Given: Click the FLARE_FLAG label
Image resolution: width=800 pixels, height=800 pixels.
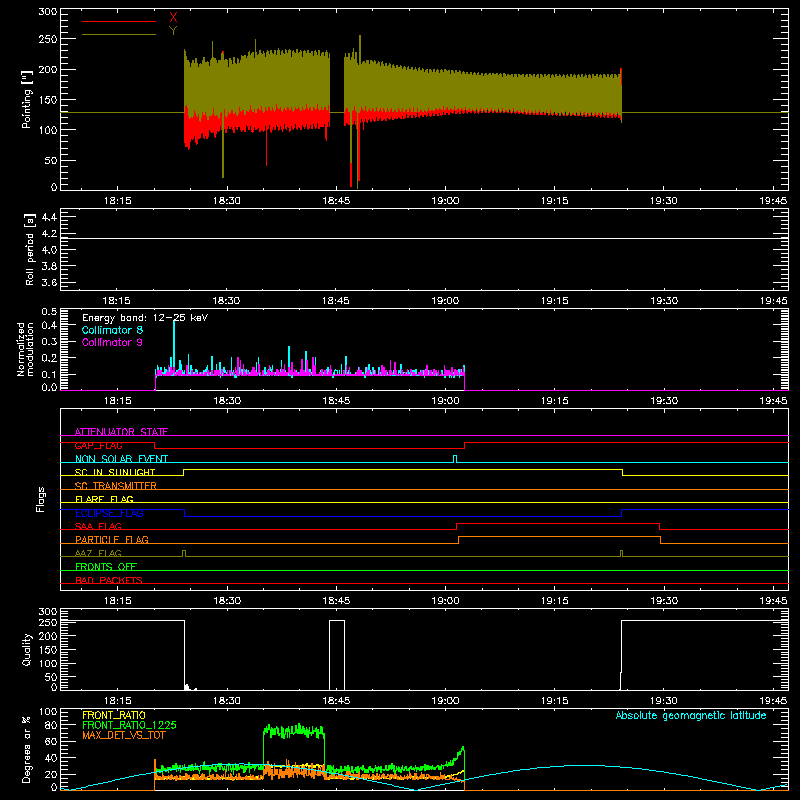Looking at the screenshot, I should click(x=104, y=499).
